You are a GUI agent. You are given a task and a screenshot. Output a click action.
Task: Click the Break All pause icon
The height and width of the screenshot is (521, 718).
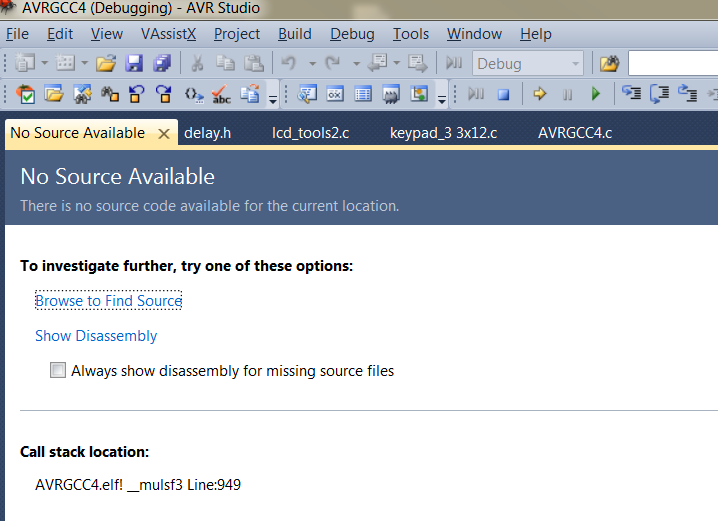[x=567, y=94]
